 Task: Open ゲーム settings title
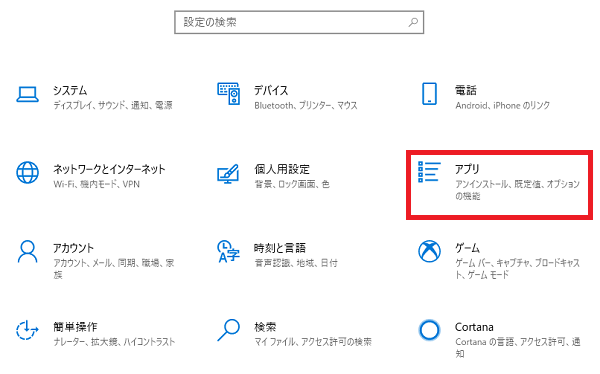[467, 248]
